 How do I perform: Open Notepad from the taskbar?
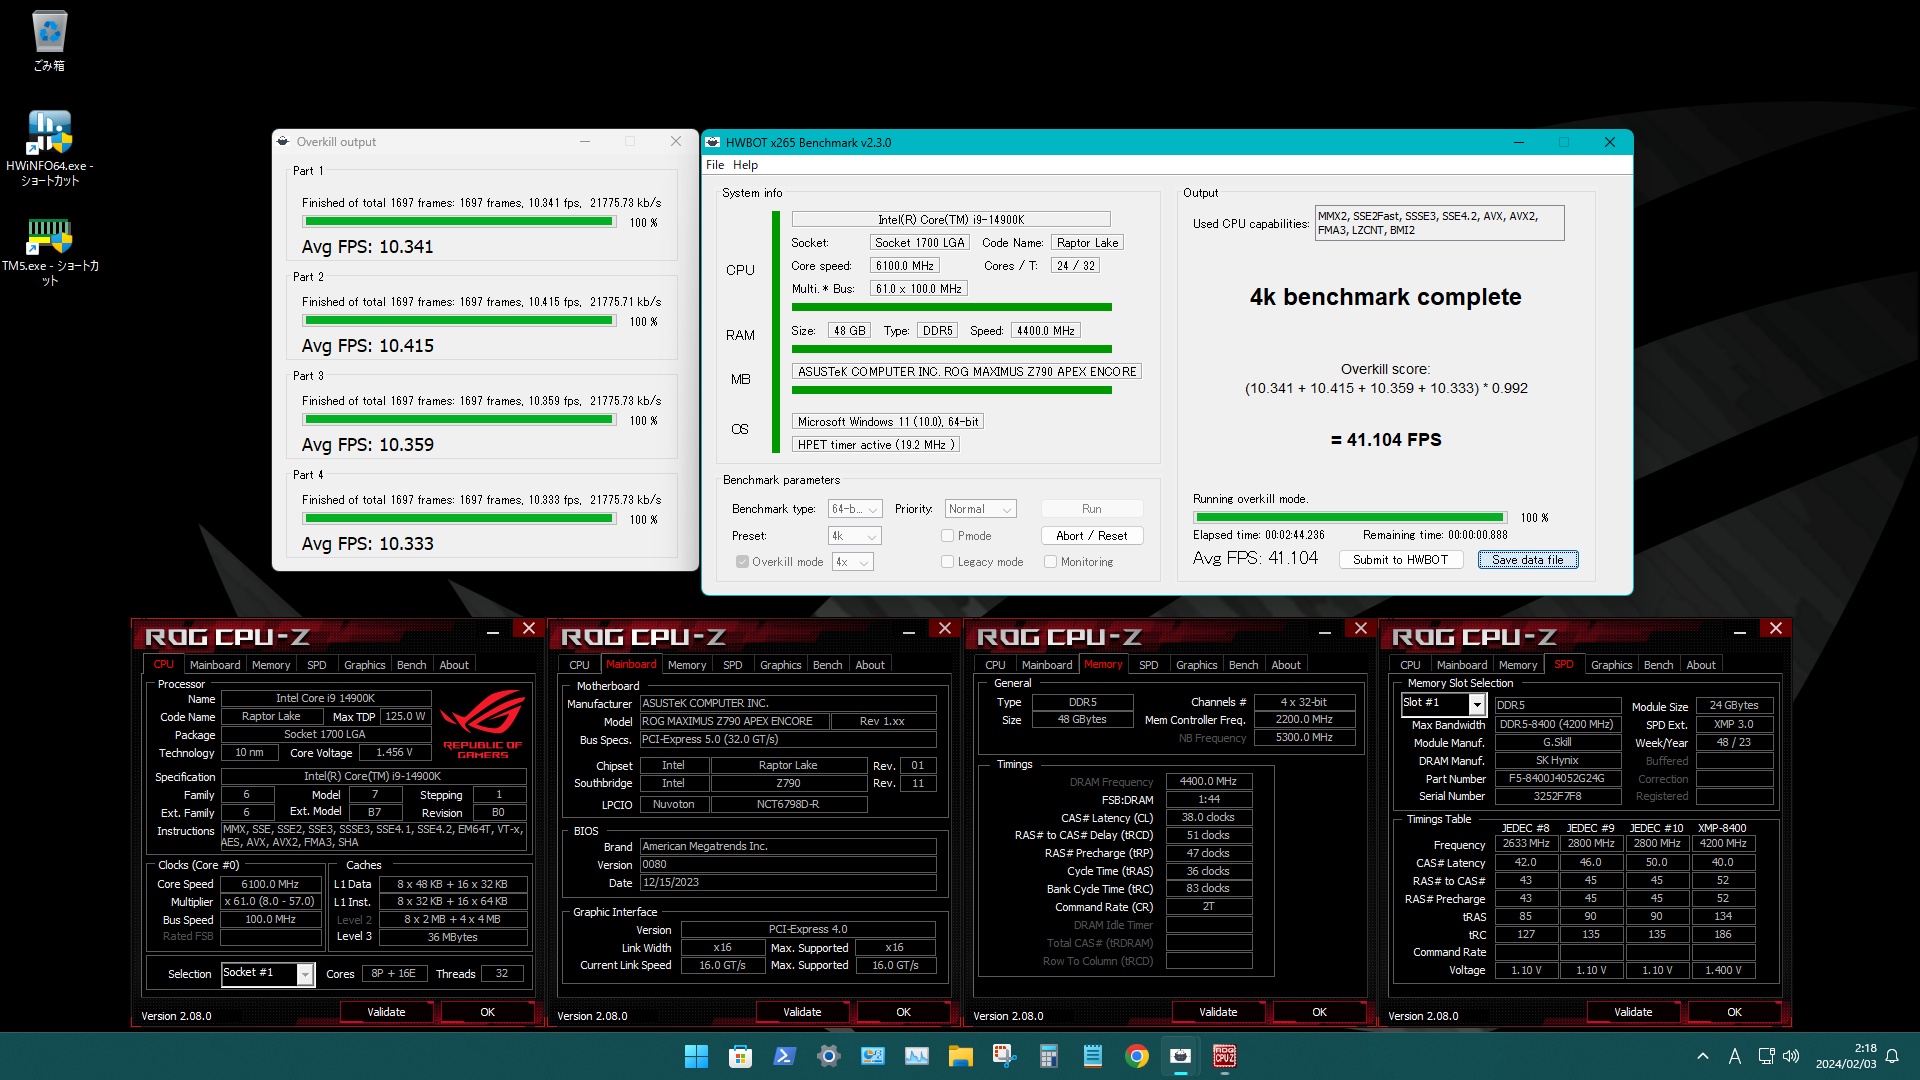(x=1092, y=1056)
